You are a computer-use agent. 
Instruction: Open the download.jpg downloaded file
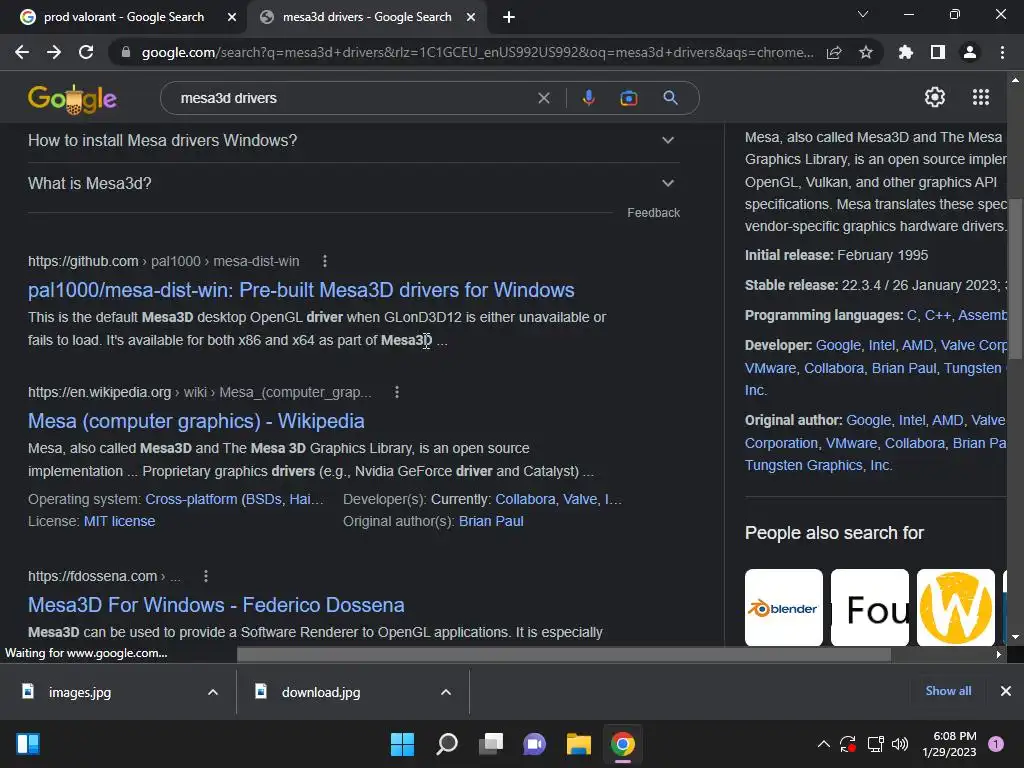321,692
